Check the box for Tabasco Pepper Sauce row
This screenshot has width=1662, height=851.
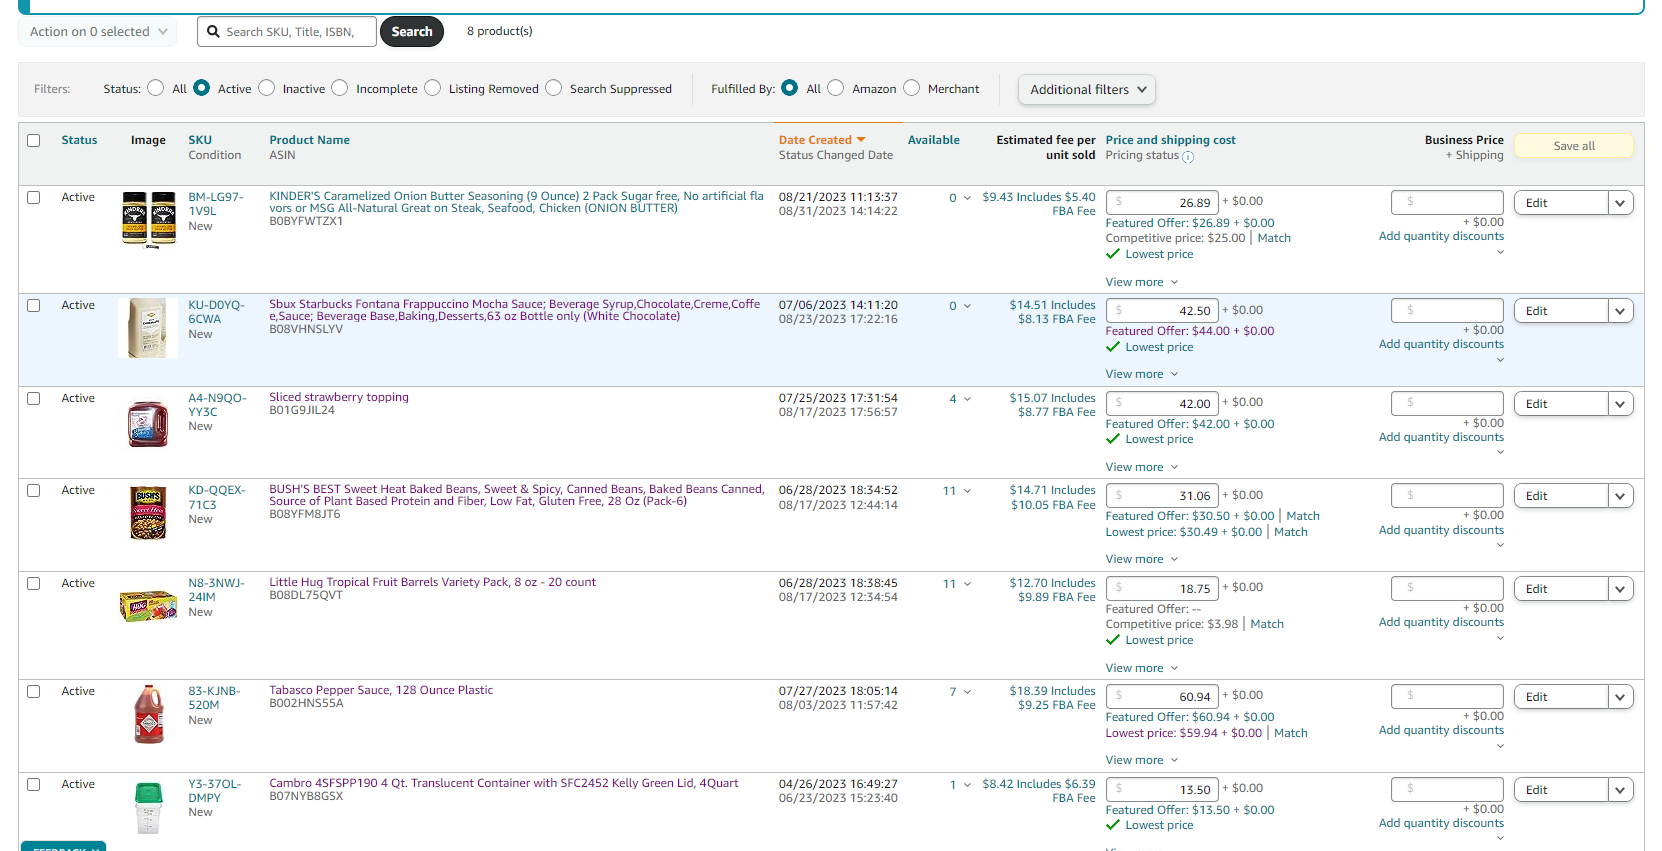tap(34, 691)
